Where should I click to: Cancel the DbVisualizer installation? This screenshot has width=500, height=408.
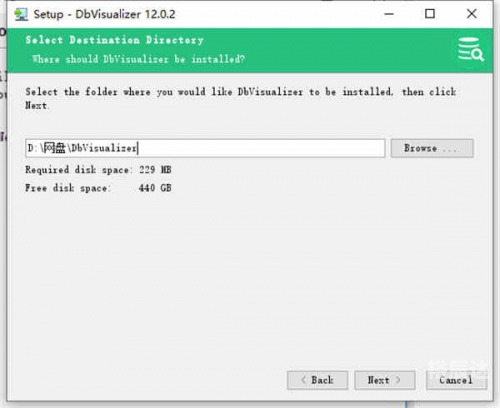point(456,380)
